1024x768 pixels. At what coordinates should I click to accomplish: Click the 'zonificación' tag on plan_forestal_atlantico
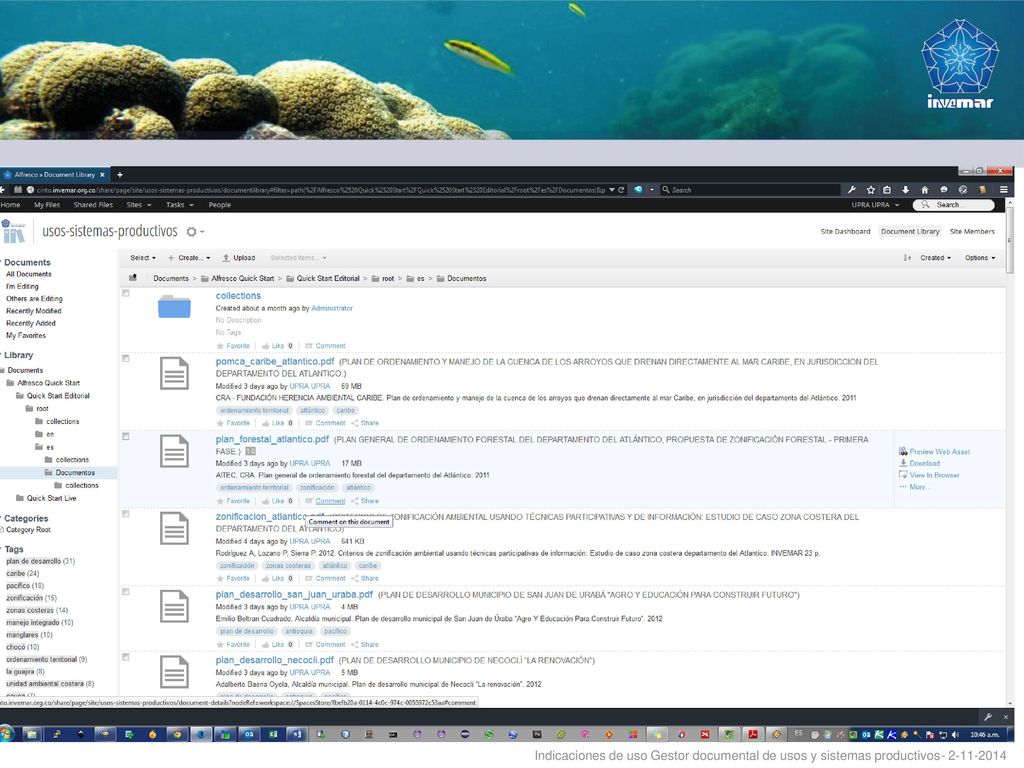318,488
